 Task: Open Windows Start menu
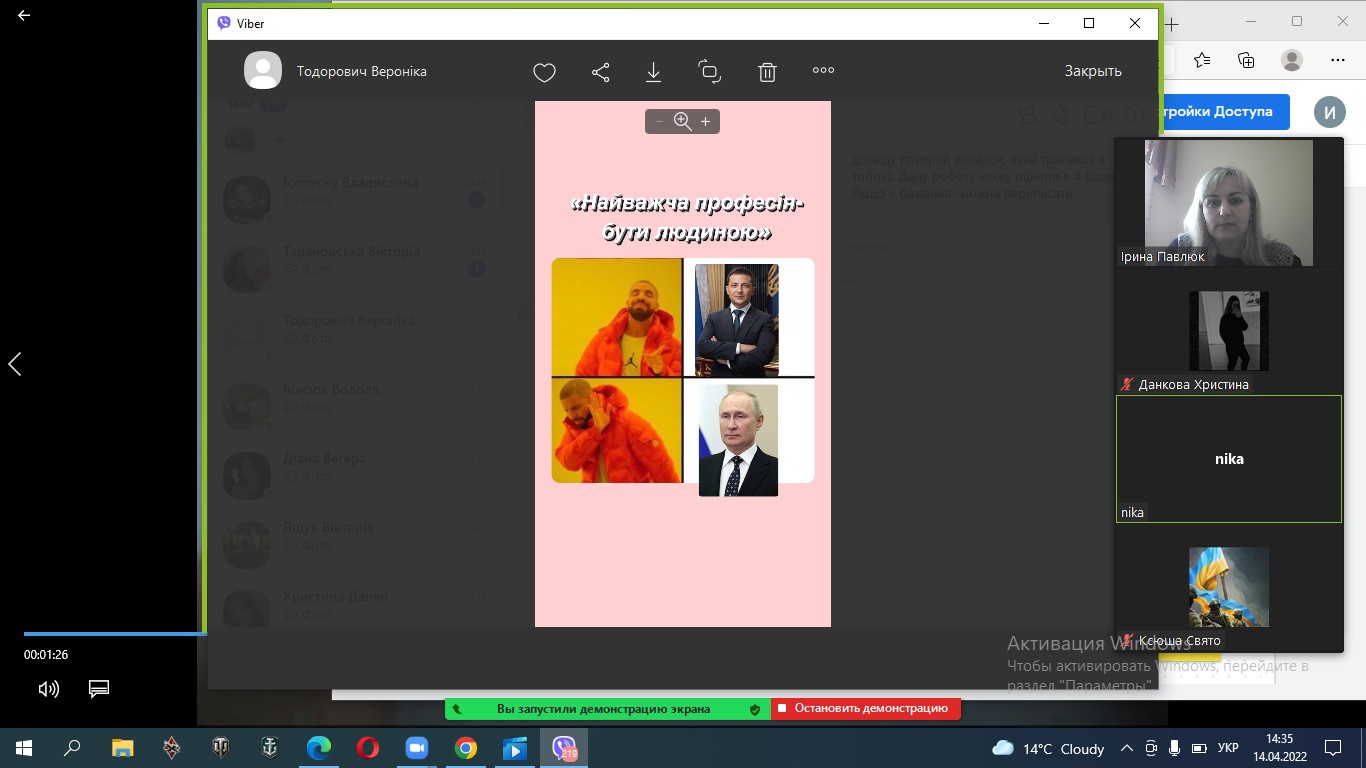(x=24, y=748)
